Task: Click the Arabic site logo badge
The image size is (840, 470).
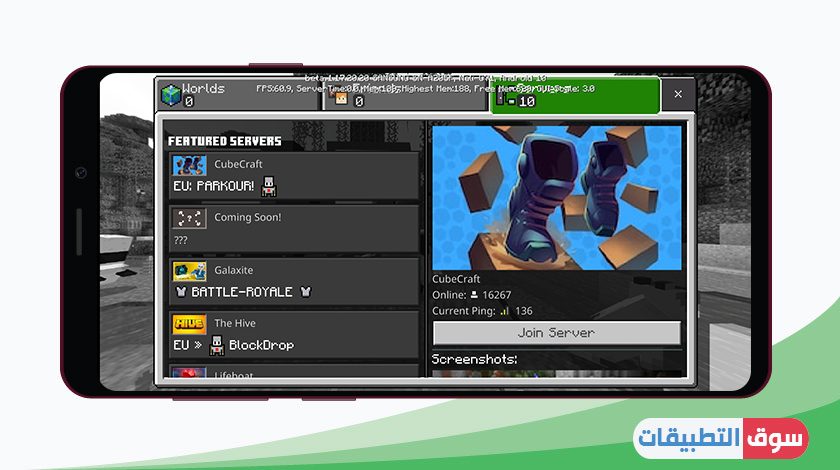Action: pos(721,438)
